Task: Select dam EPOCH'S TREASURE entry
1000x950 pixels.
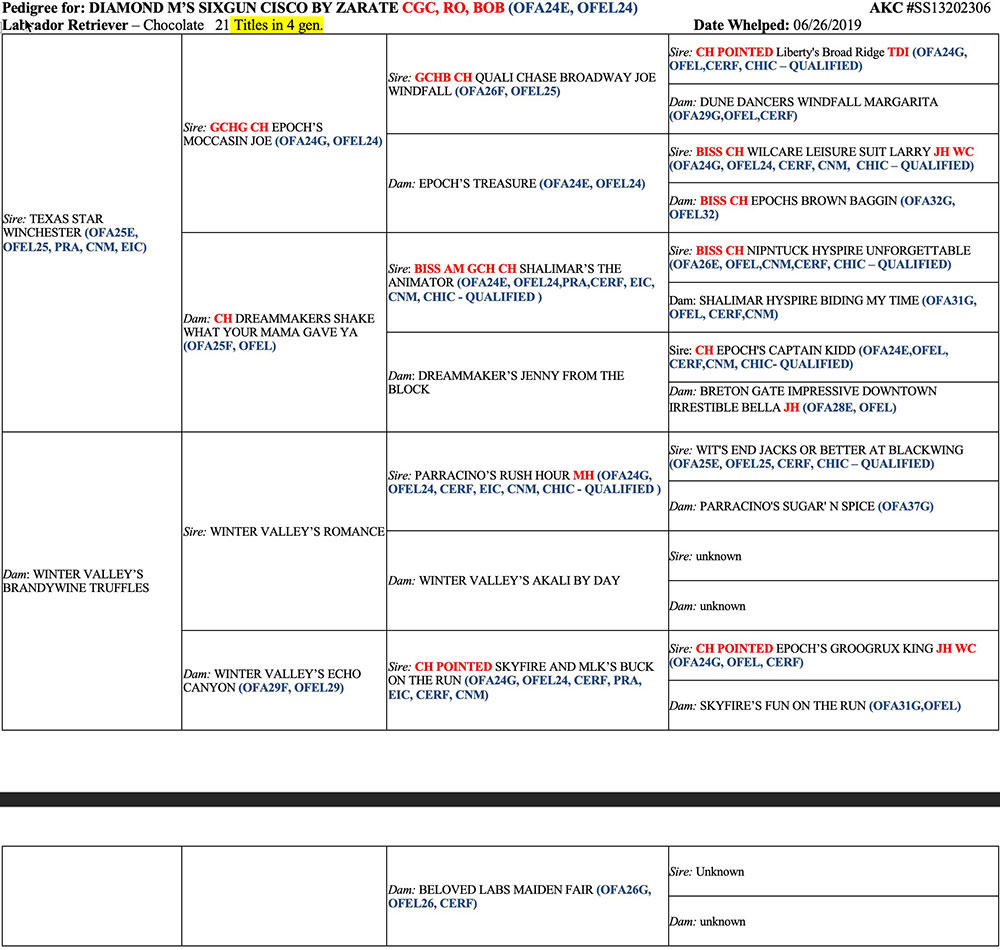Action: coord(516,184)
